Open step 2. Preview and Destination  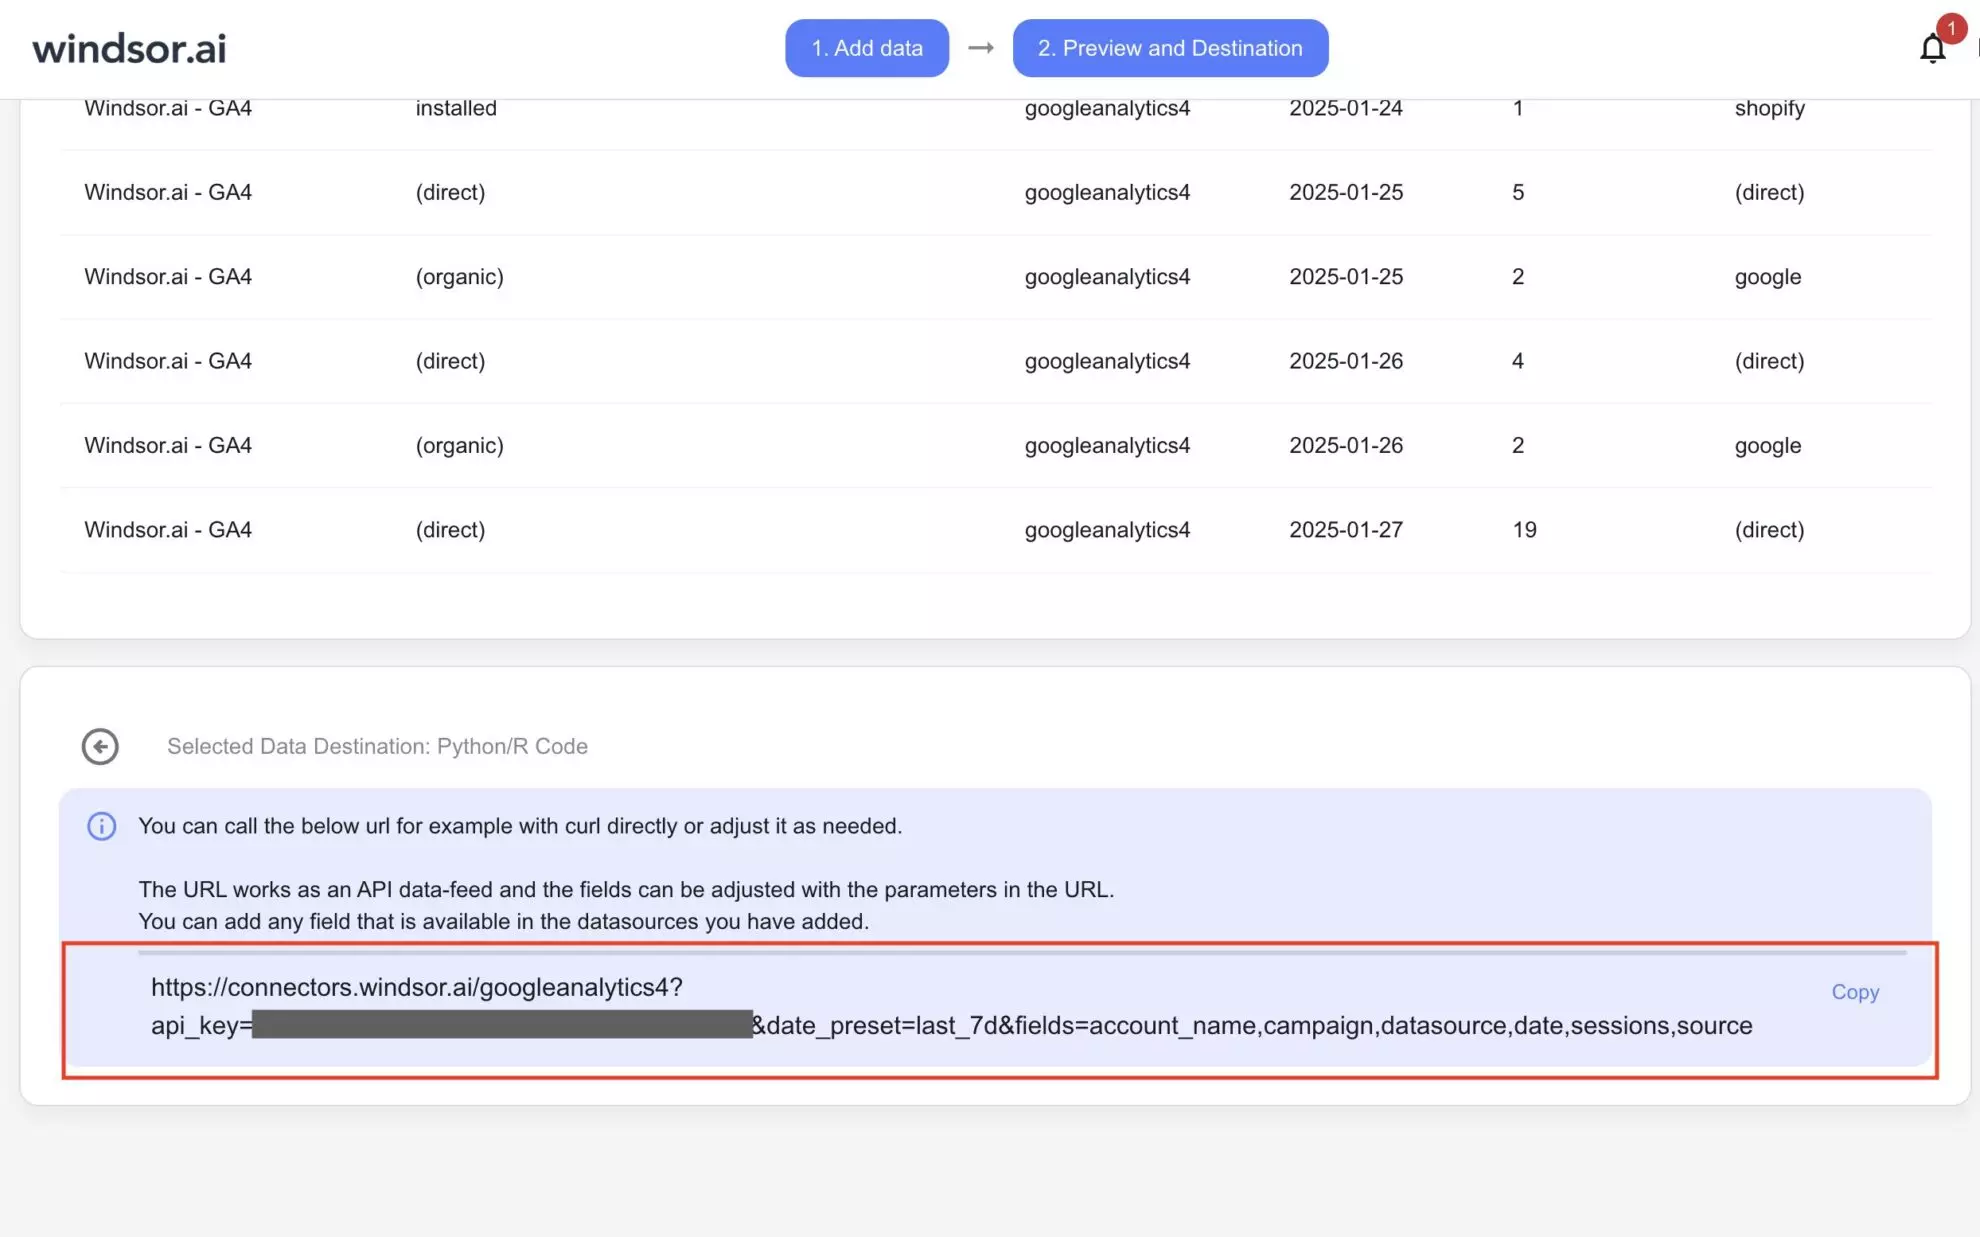click(1170, 48)
